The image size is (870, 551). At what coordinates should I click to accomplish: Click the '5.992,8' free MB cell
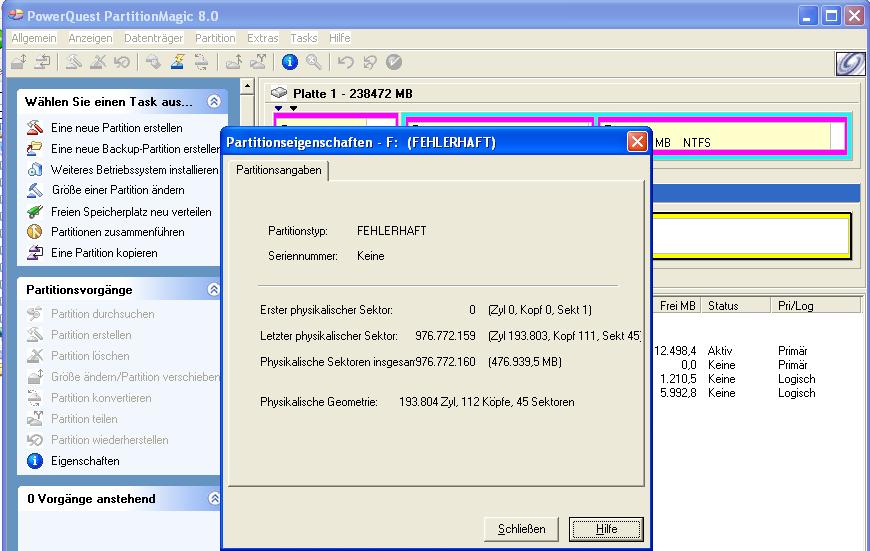pos(678,393)
